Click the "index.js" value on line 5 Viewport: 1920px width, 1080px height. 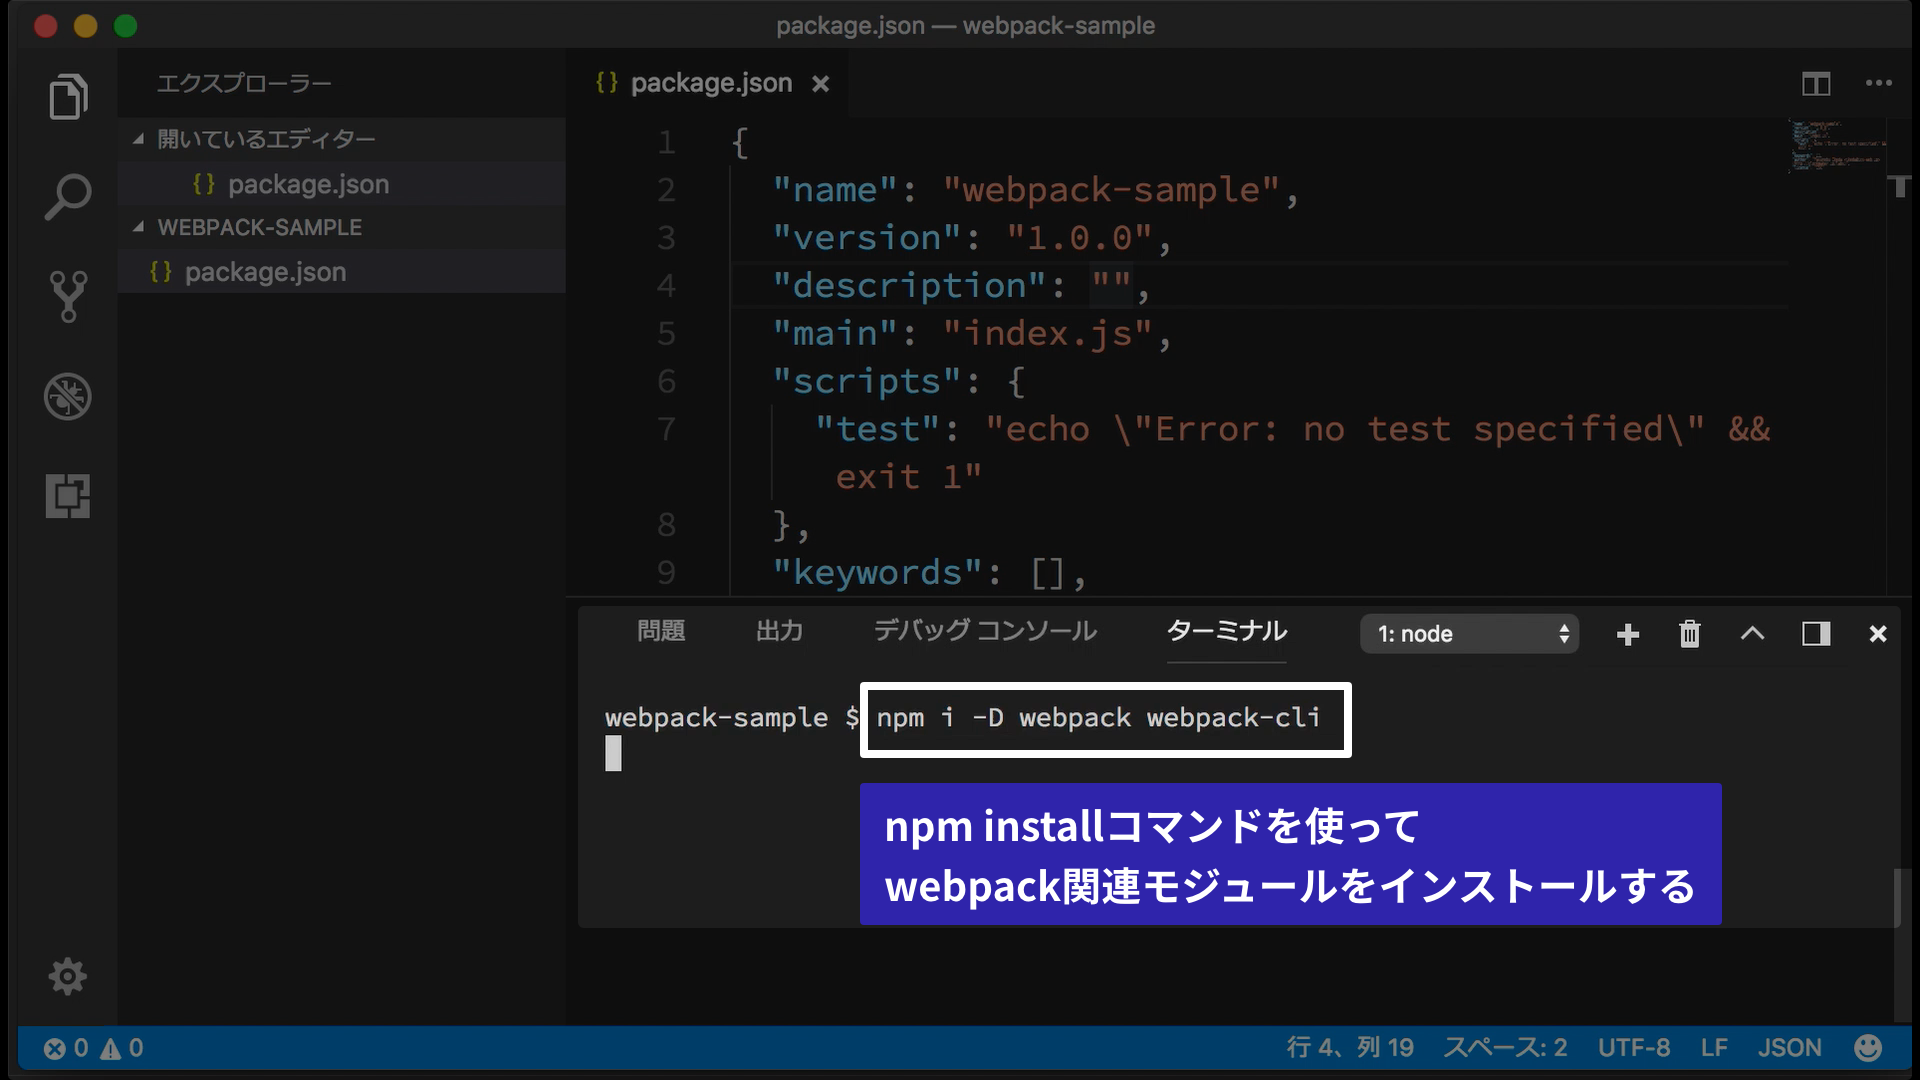point(1047,334)
